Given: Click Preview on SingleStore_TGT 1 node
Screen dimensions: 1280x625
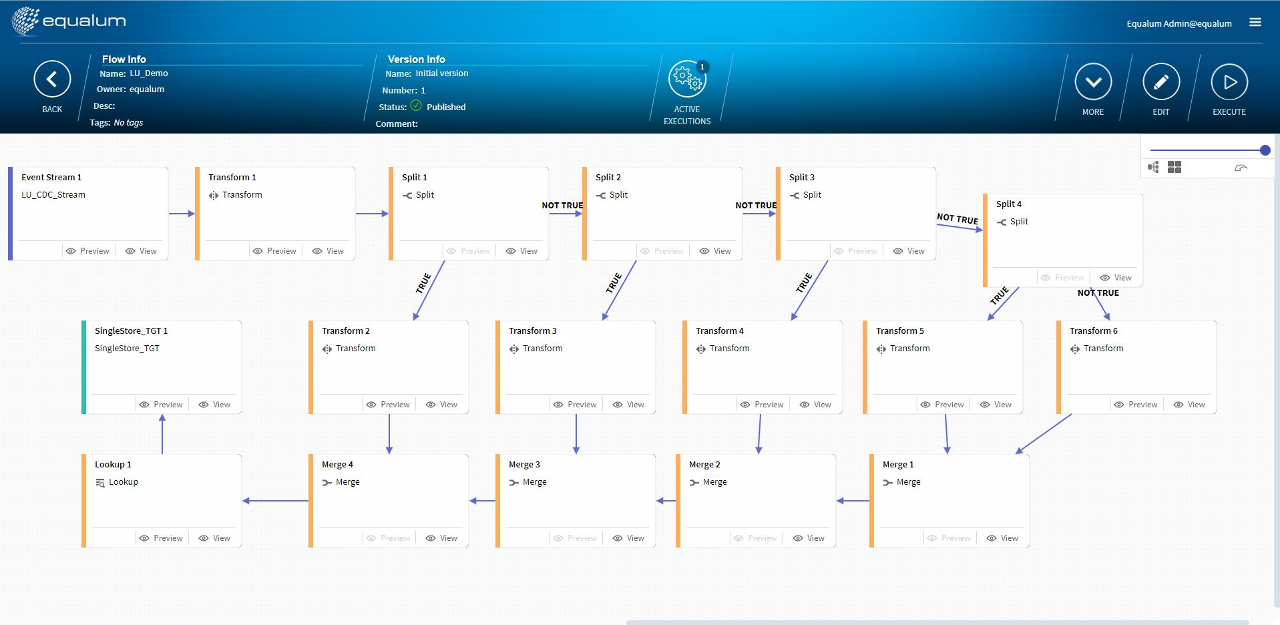Looking at the screenshot, I should (x=161, y=405).
